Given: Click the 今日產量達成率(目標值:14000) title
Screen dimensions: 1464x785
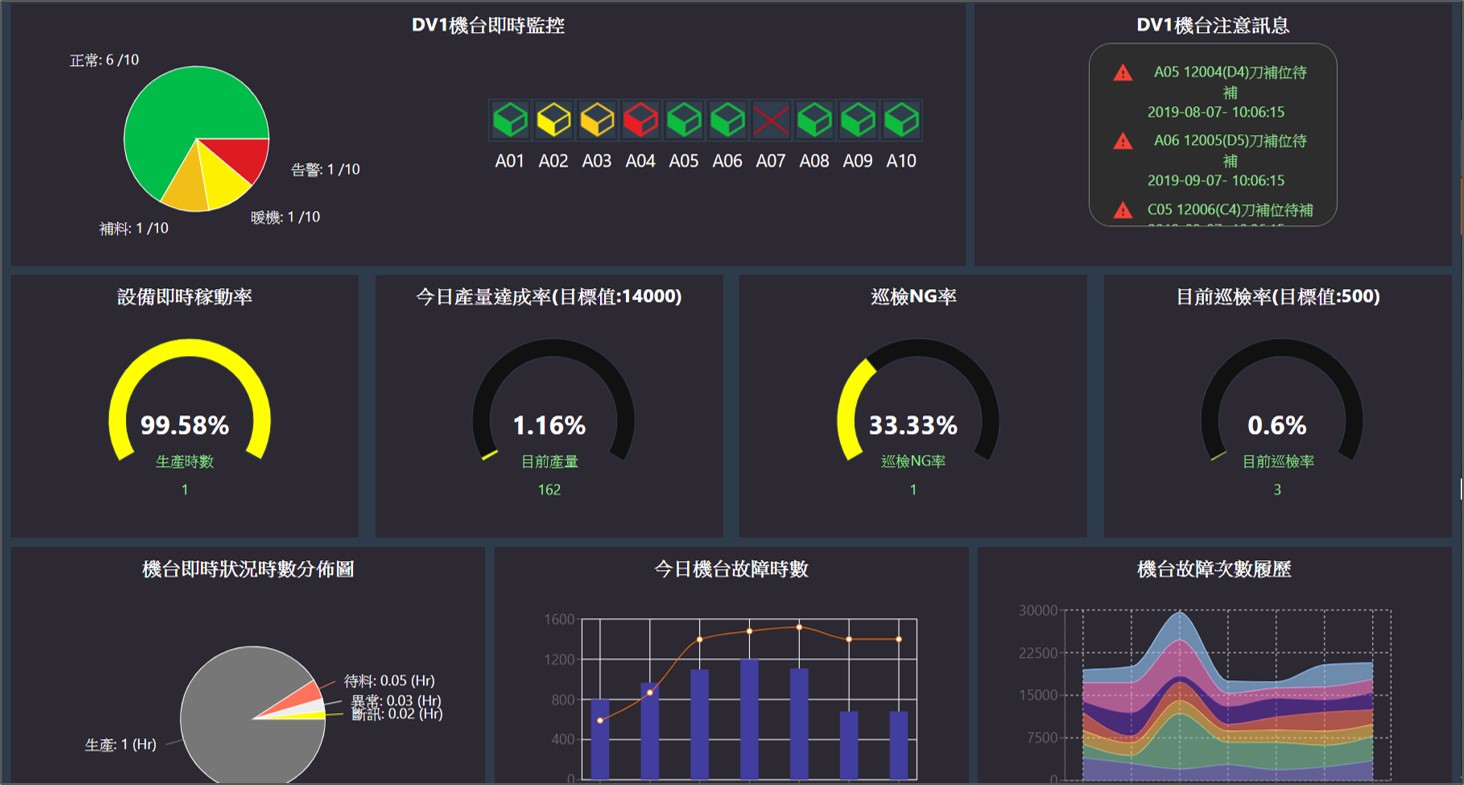Looking at the screenshot, I should [x=549, y=297].
